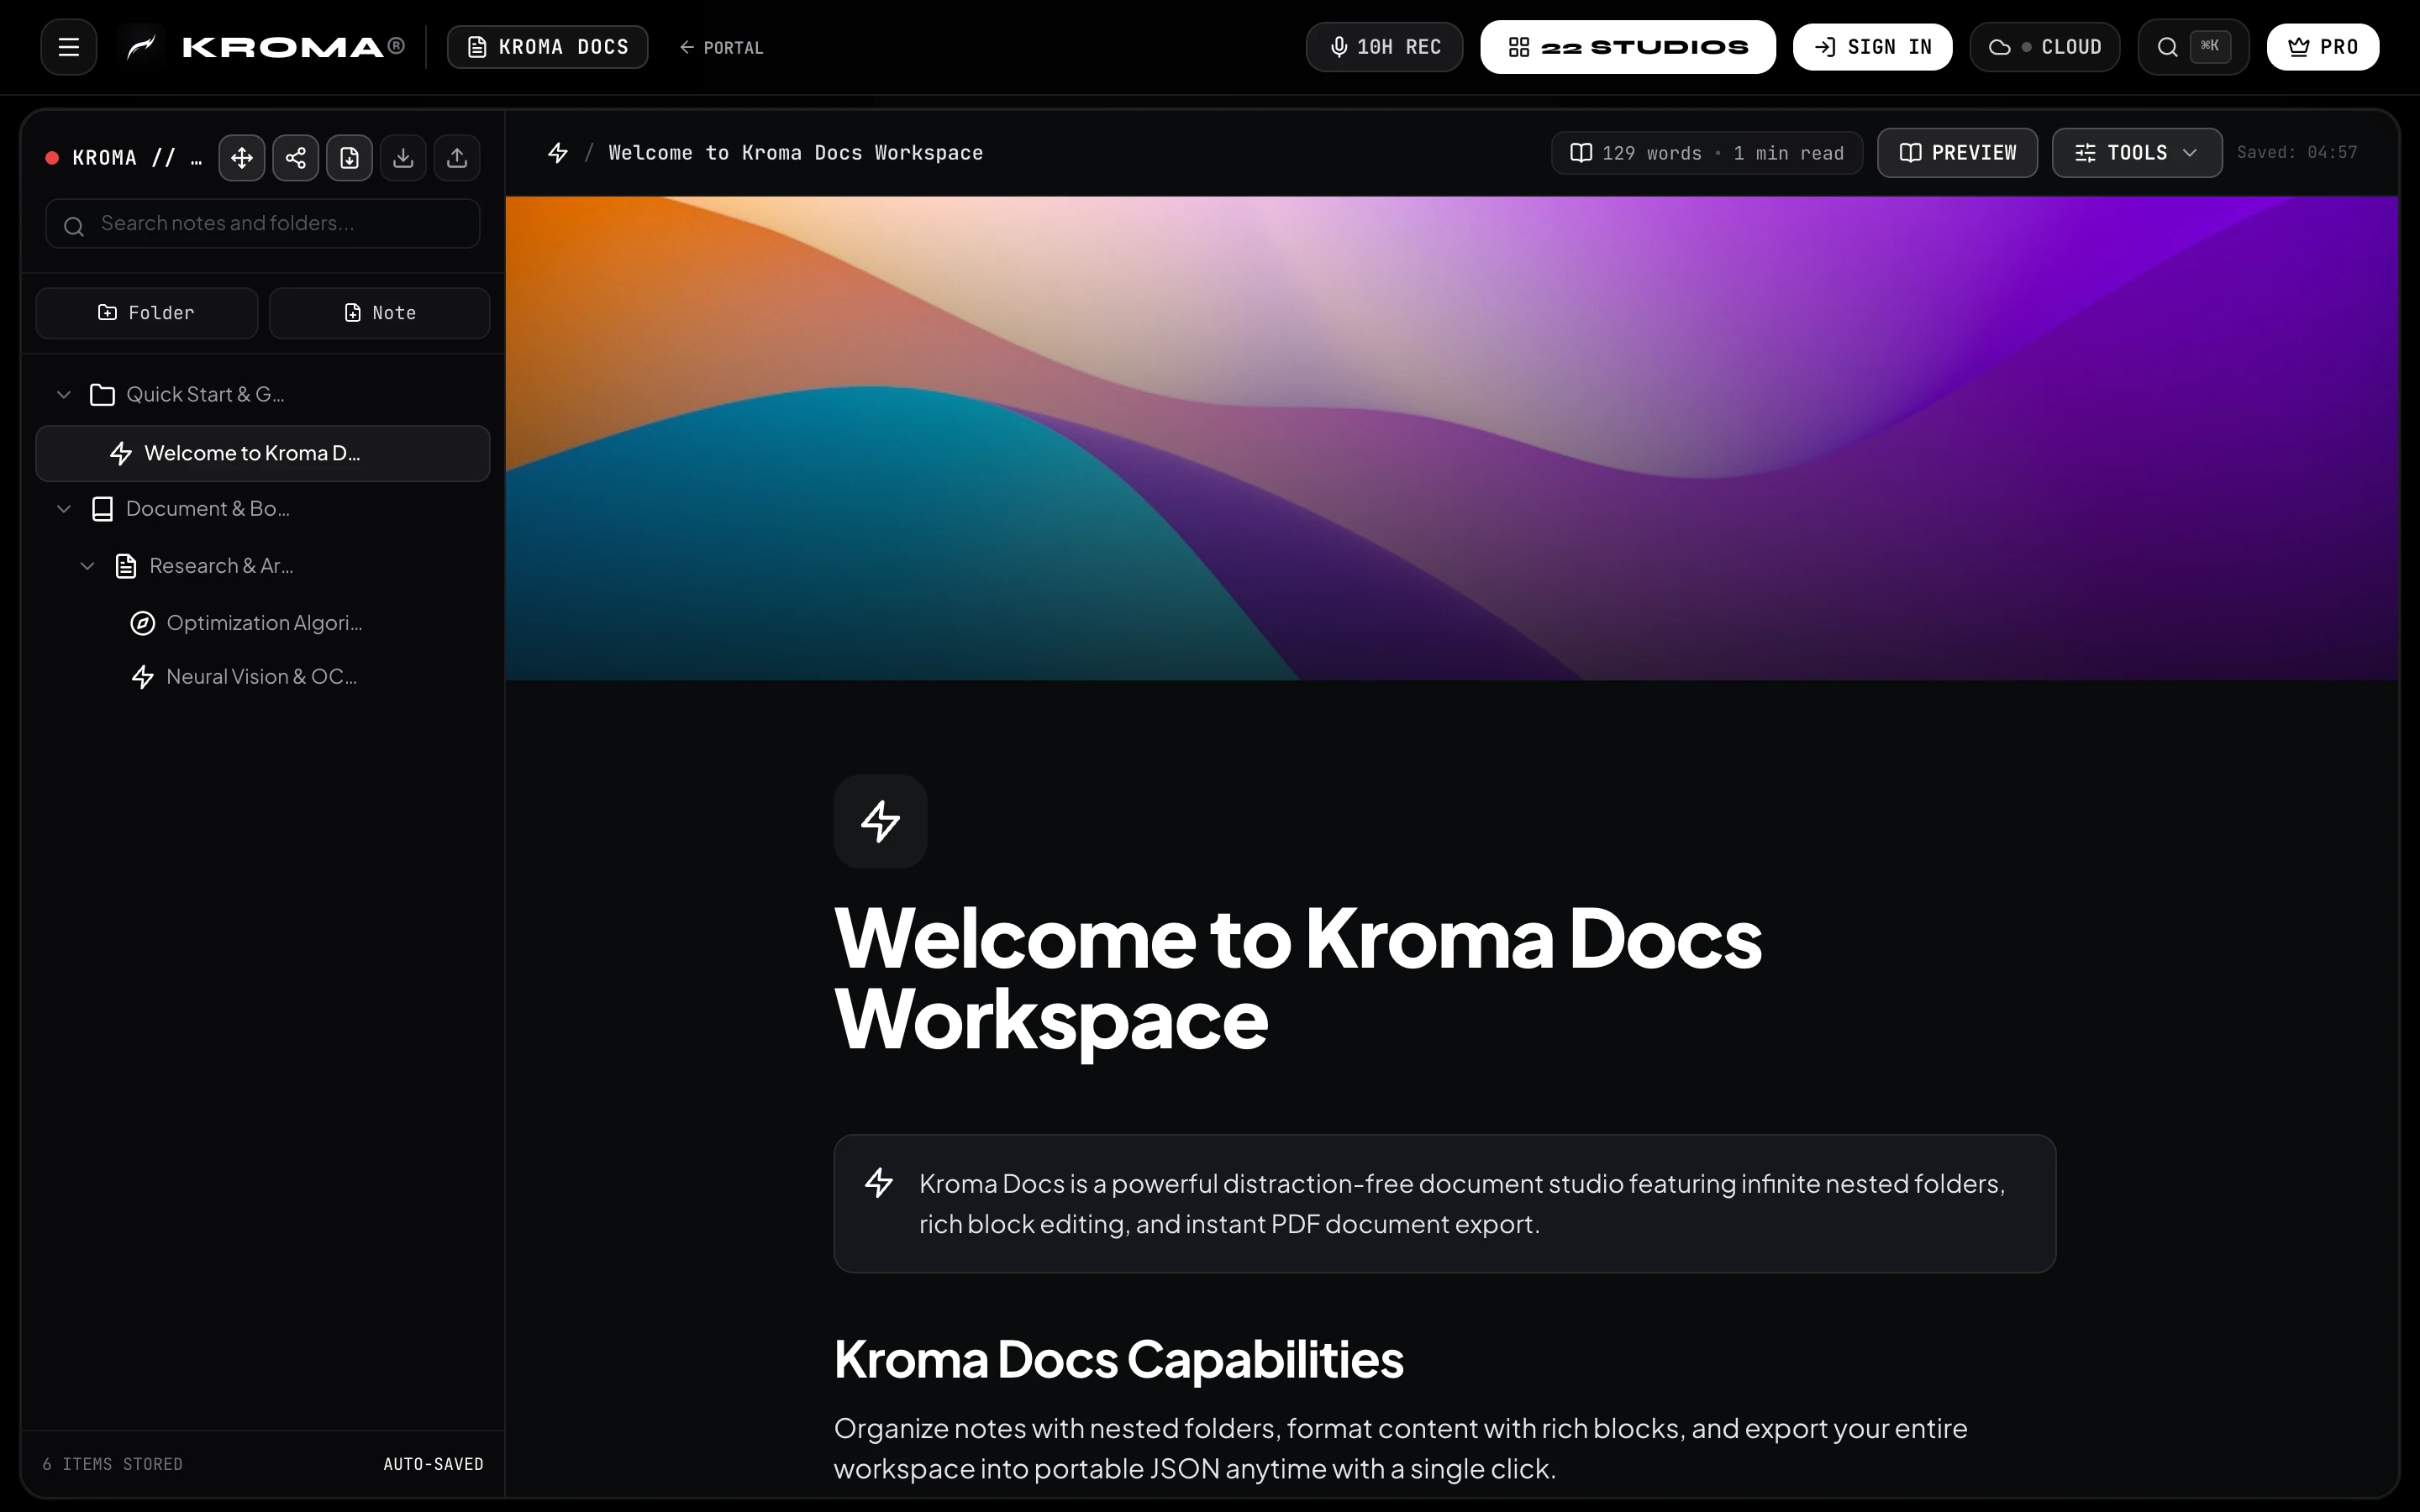Open the Optimization Algori... note
The height and width of the screenshot is (1512, 2420).
click(262, 623)
